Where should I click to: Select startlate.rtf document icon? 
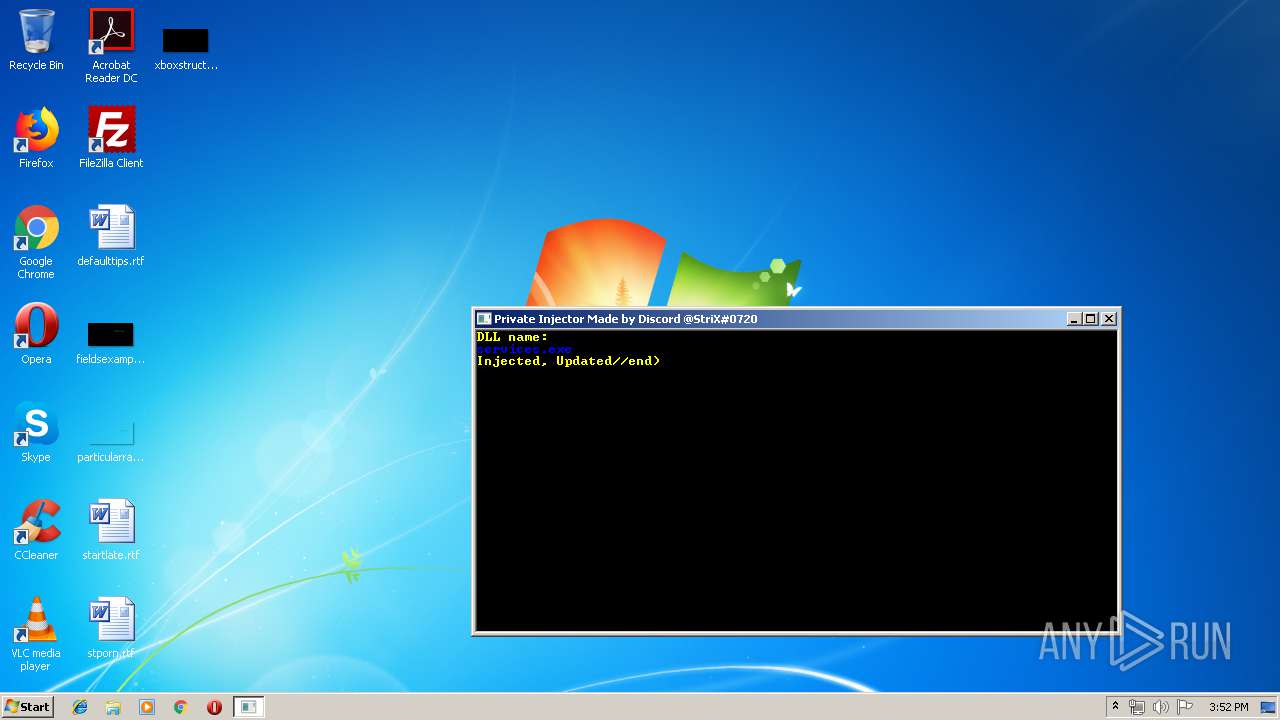click(111, 530)
